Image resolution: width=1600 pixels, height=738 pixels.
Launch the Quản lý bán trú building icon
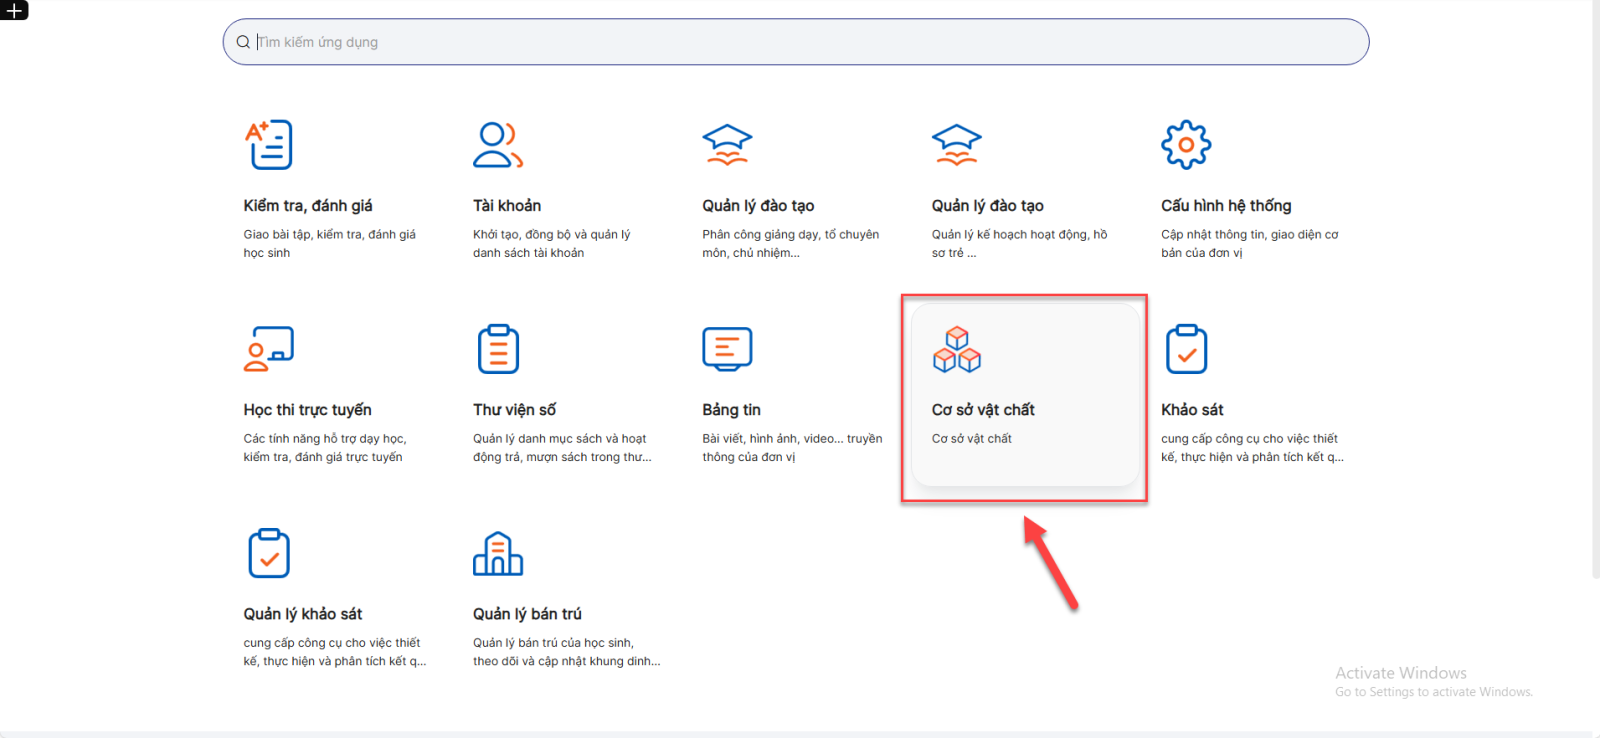(x=498, y=553)
